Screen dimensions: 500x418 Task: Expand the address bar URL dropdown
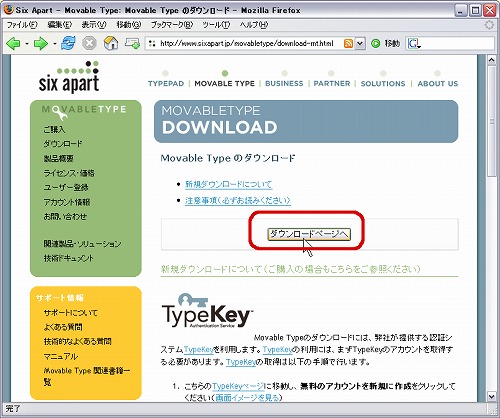click(360, 44)
